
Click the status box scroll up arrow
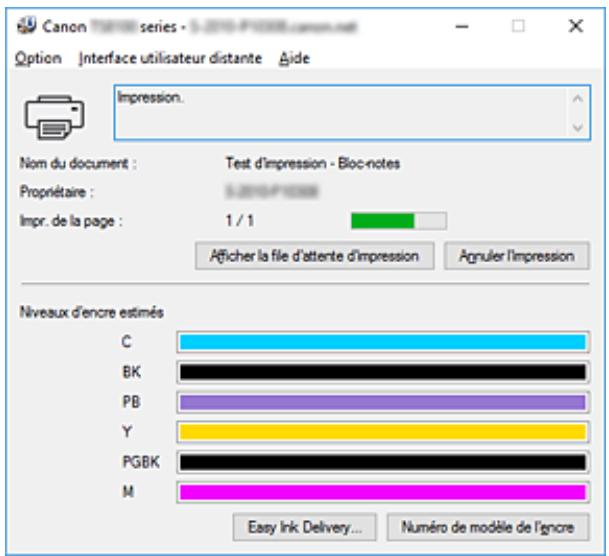[578, 99]
